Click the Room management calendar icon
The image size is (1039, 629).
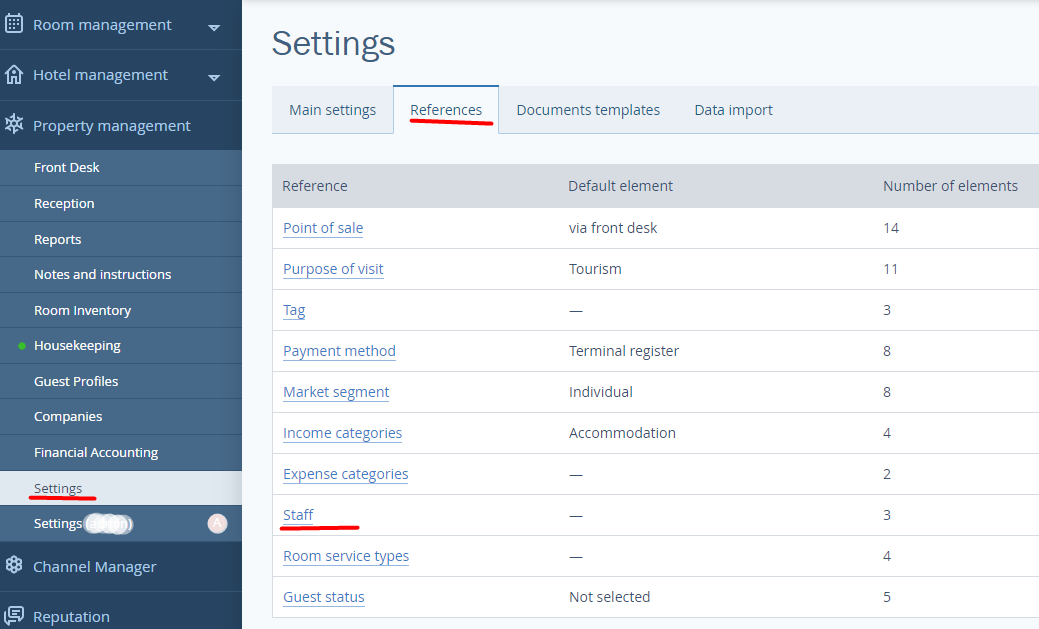(x=14, y=24)
